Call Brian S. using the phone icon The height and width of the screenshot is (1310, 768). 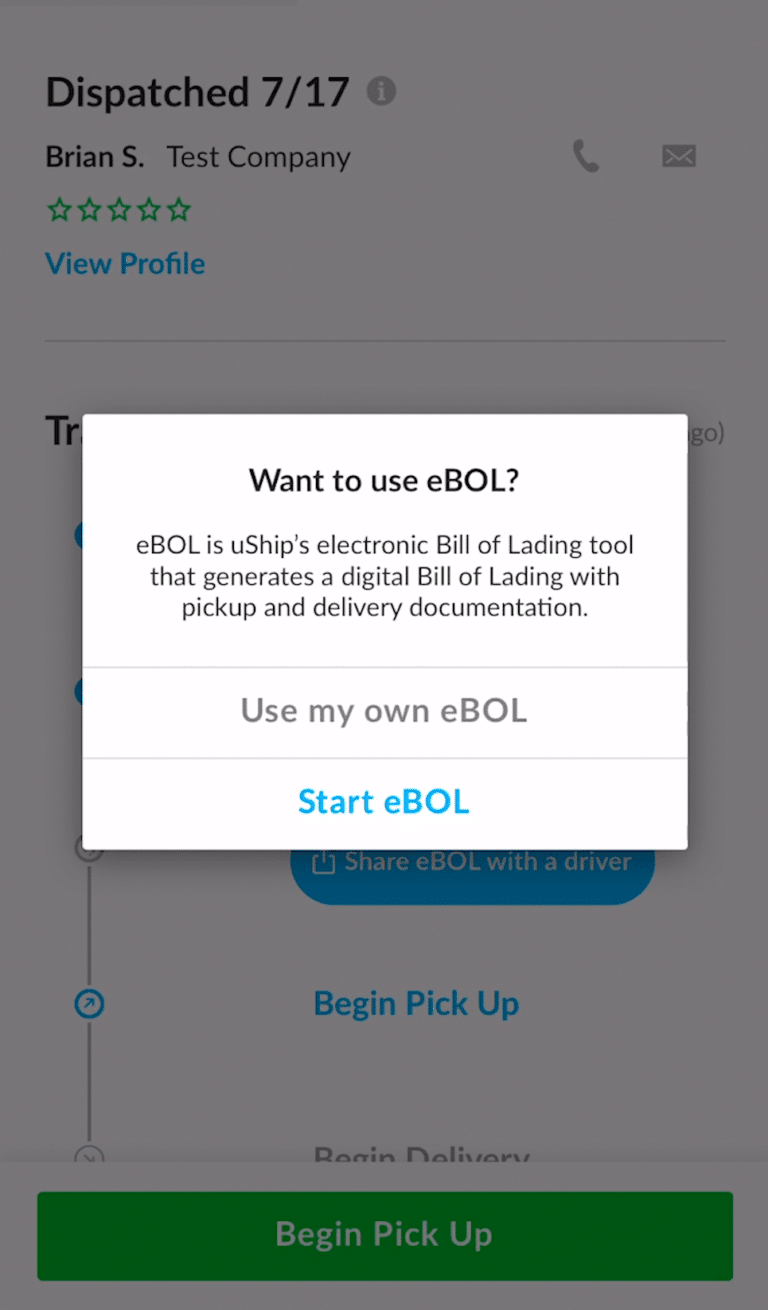[585, 156]
